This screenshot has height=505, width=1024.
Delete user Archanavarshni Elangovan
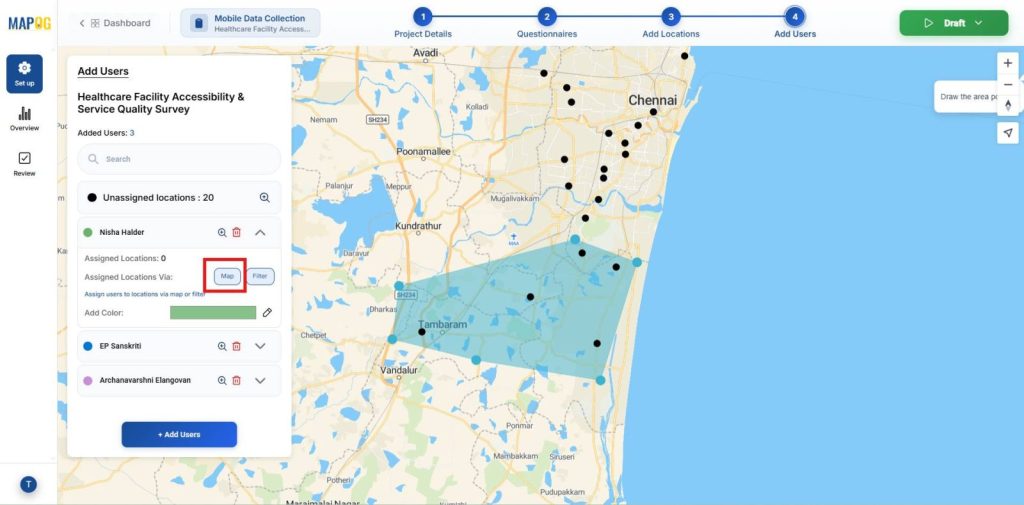point(236,380)
